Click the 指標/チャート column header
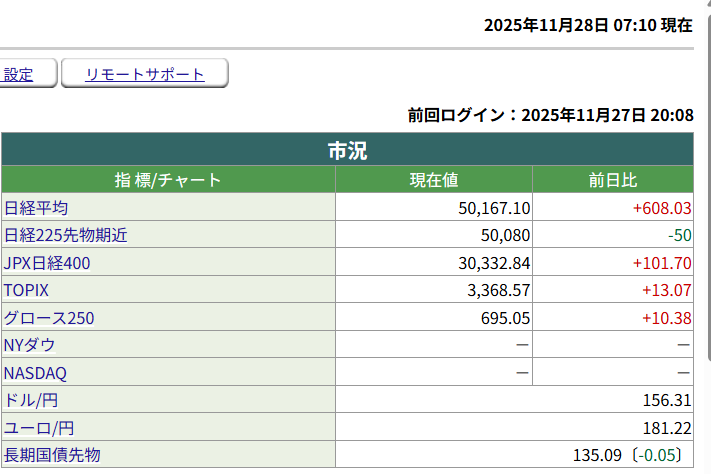Image resolution: width=711 pixels, height=474 pixels. 168,180
